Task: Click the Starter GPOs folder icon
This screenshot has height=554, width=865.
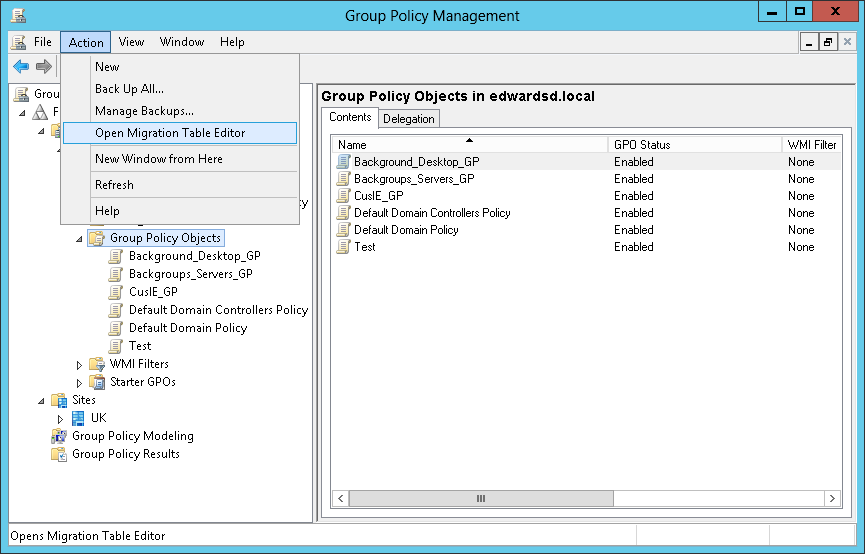Action: click(97, 382)
